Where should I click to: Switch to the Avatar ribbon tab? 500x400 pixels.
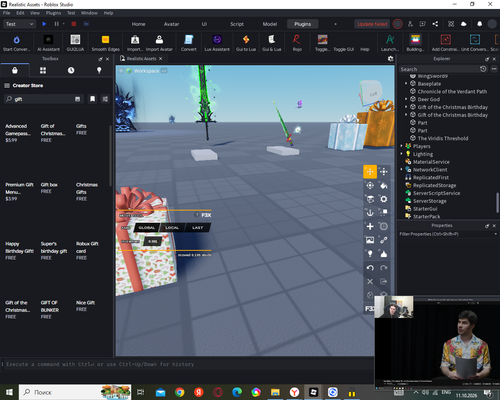(171, 24)
